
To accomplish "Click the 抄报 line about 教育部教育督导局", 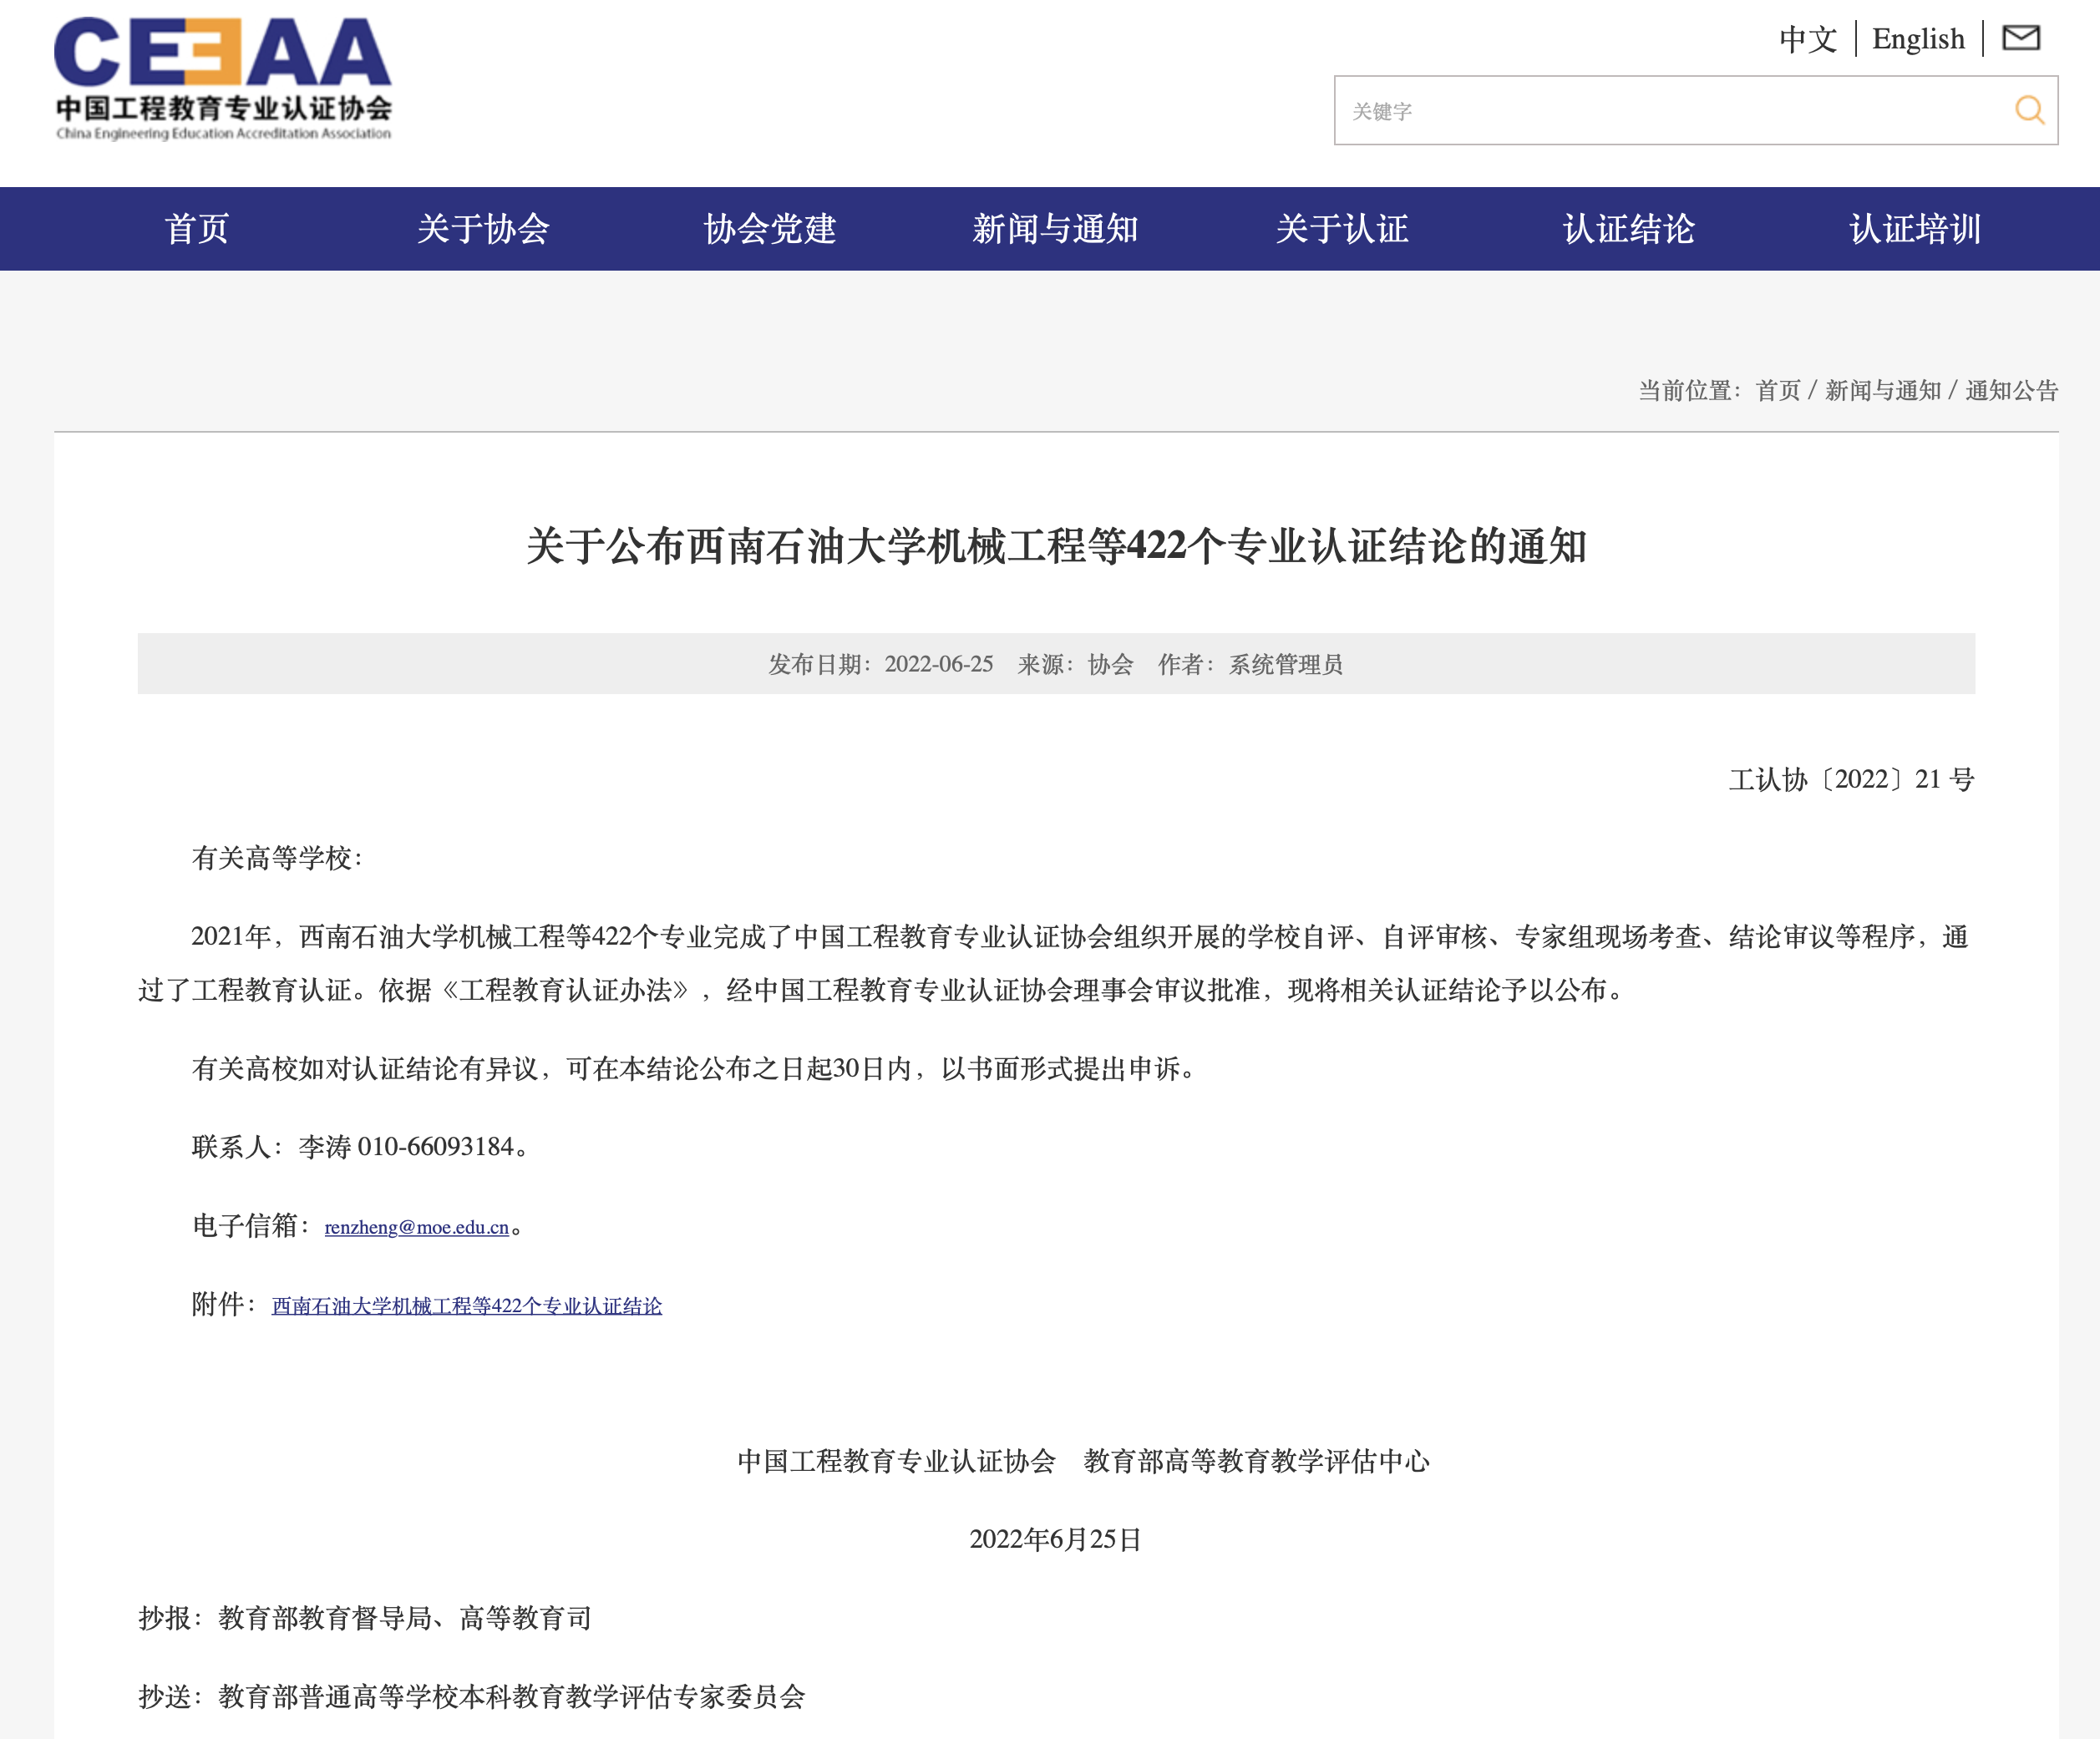I will 366,1618.
